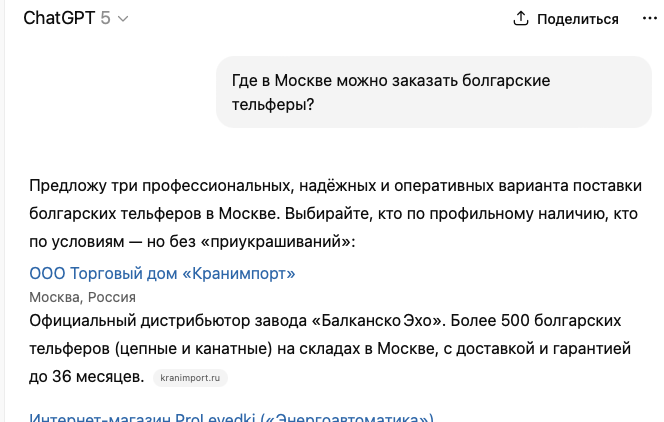Click the share upload arrow icon
This screenshot has height=422, width=664.
[520, 18]
